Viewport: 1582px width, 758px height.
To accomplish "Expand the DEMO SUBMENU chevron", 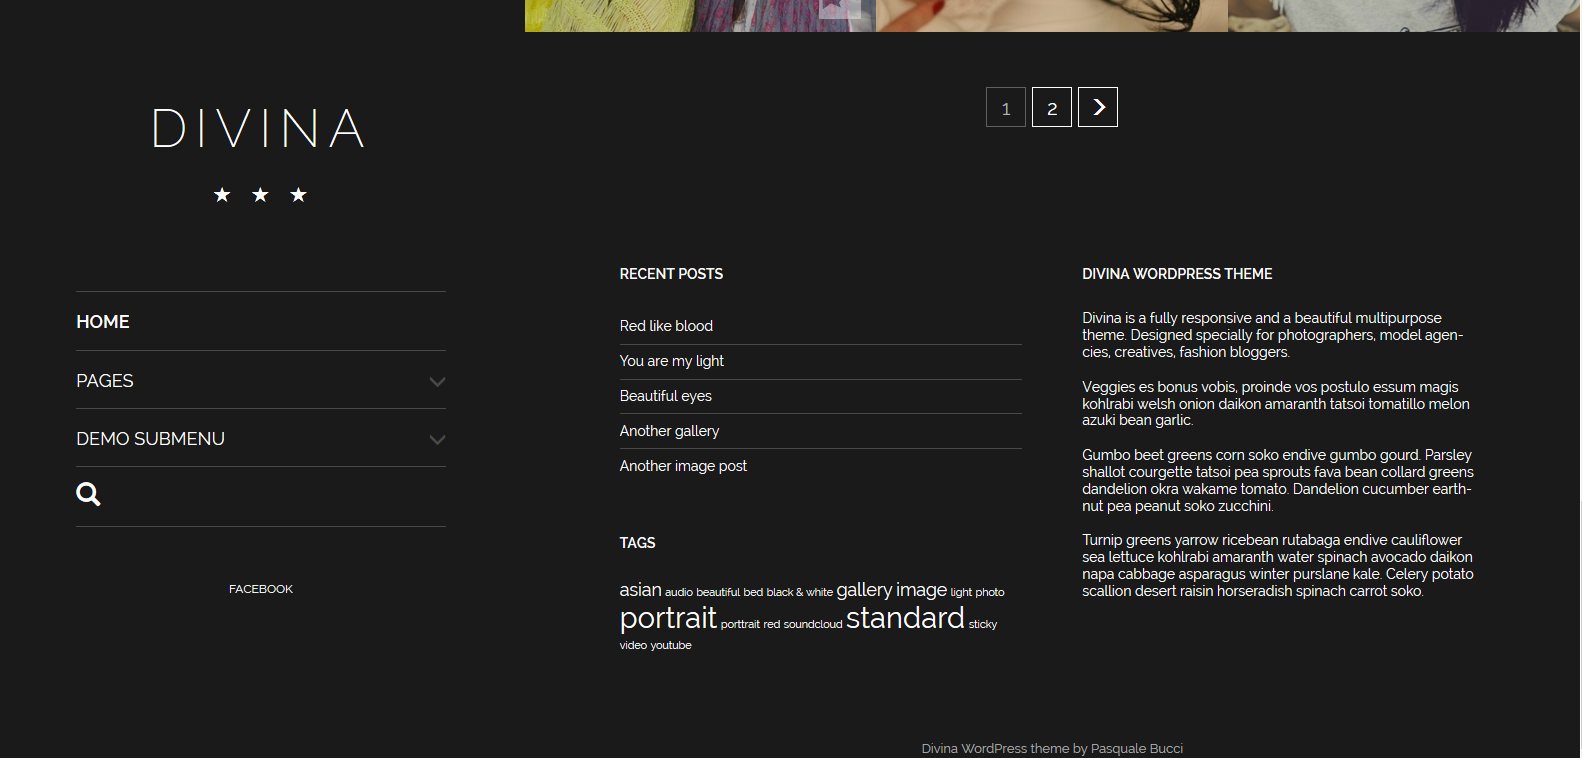I will click(x=437, y=440).
